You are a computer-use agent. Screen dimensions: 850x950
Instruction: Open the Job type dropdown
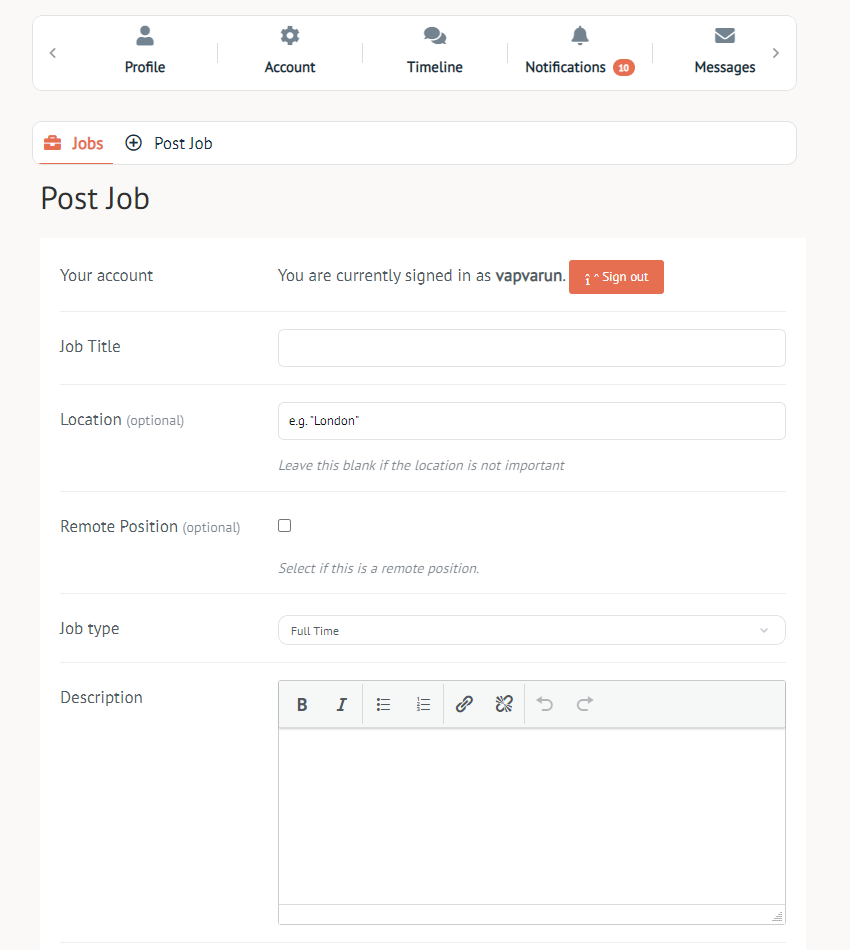coord(531,631)
